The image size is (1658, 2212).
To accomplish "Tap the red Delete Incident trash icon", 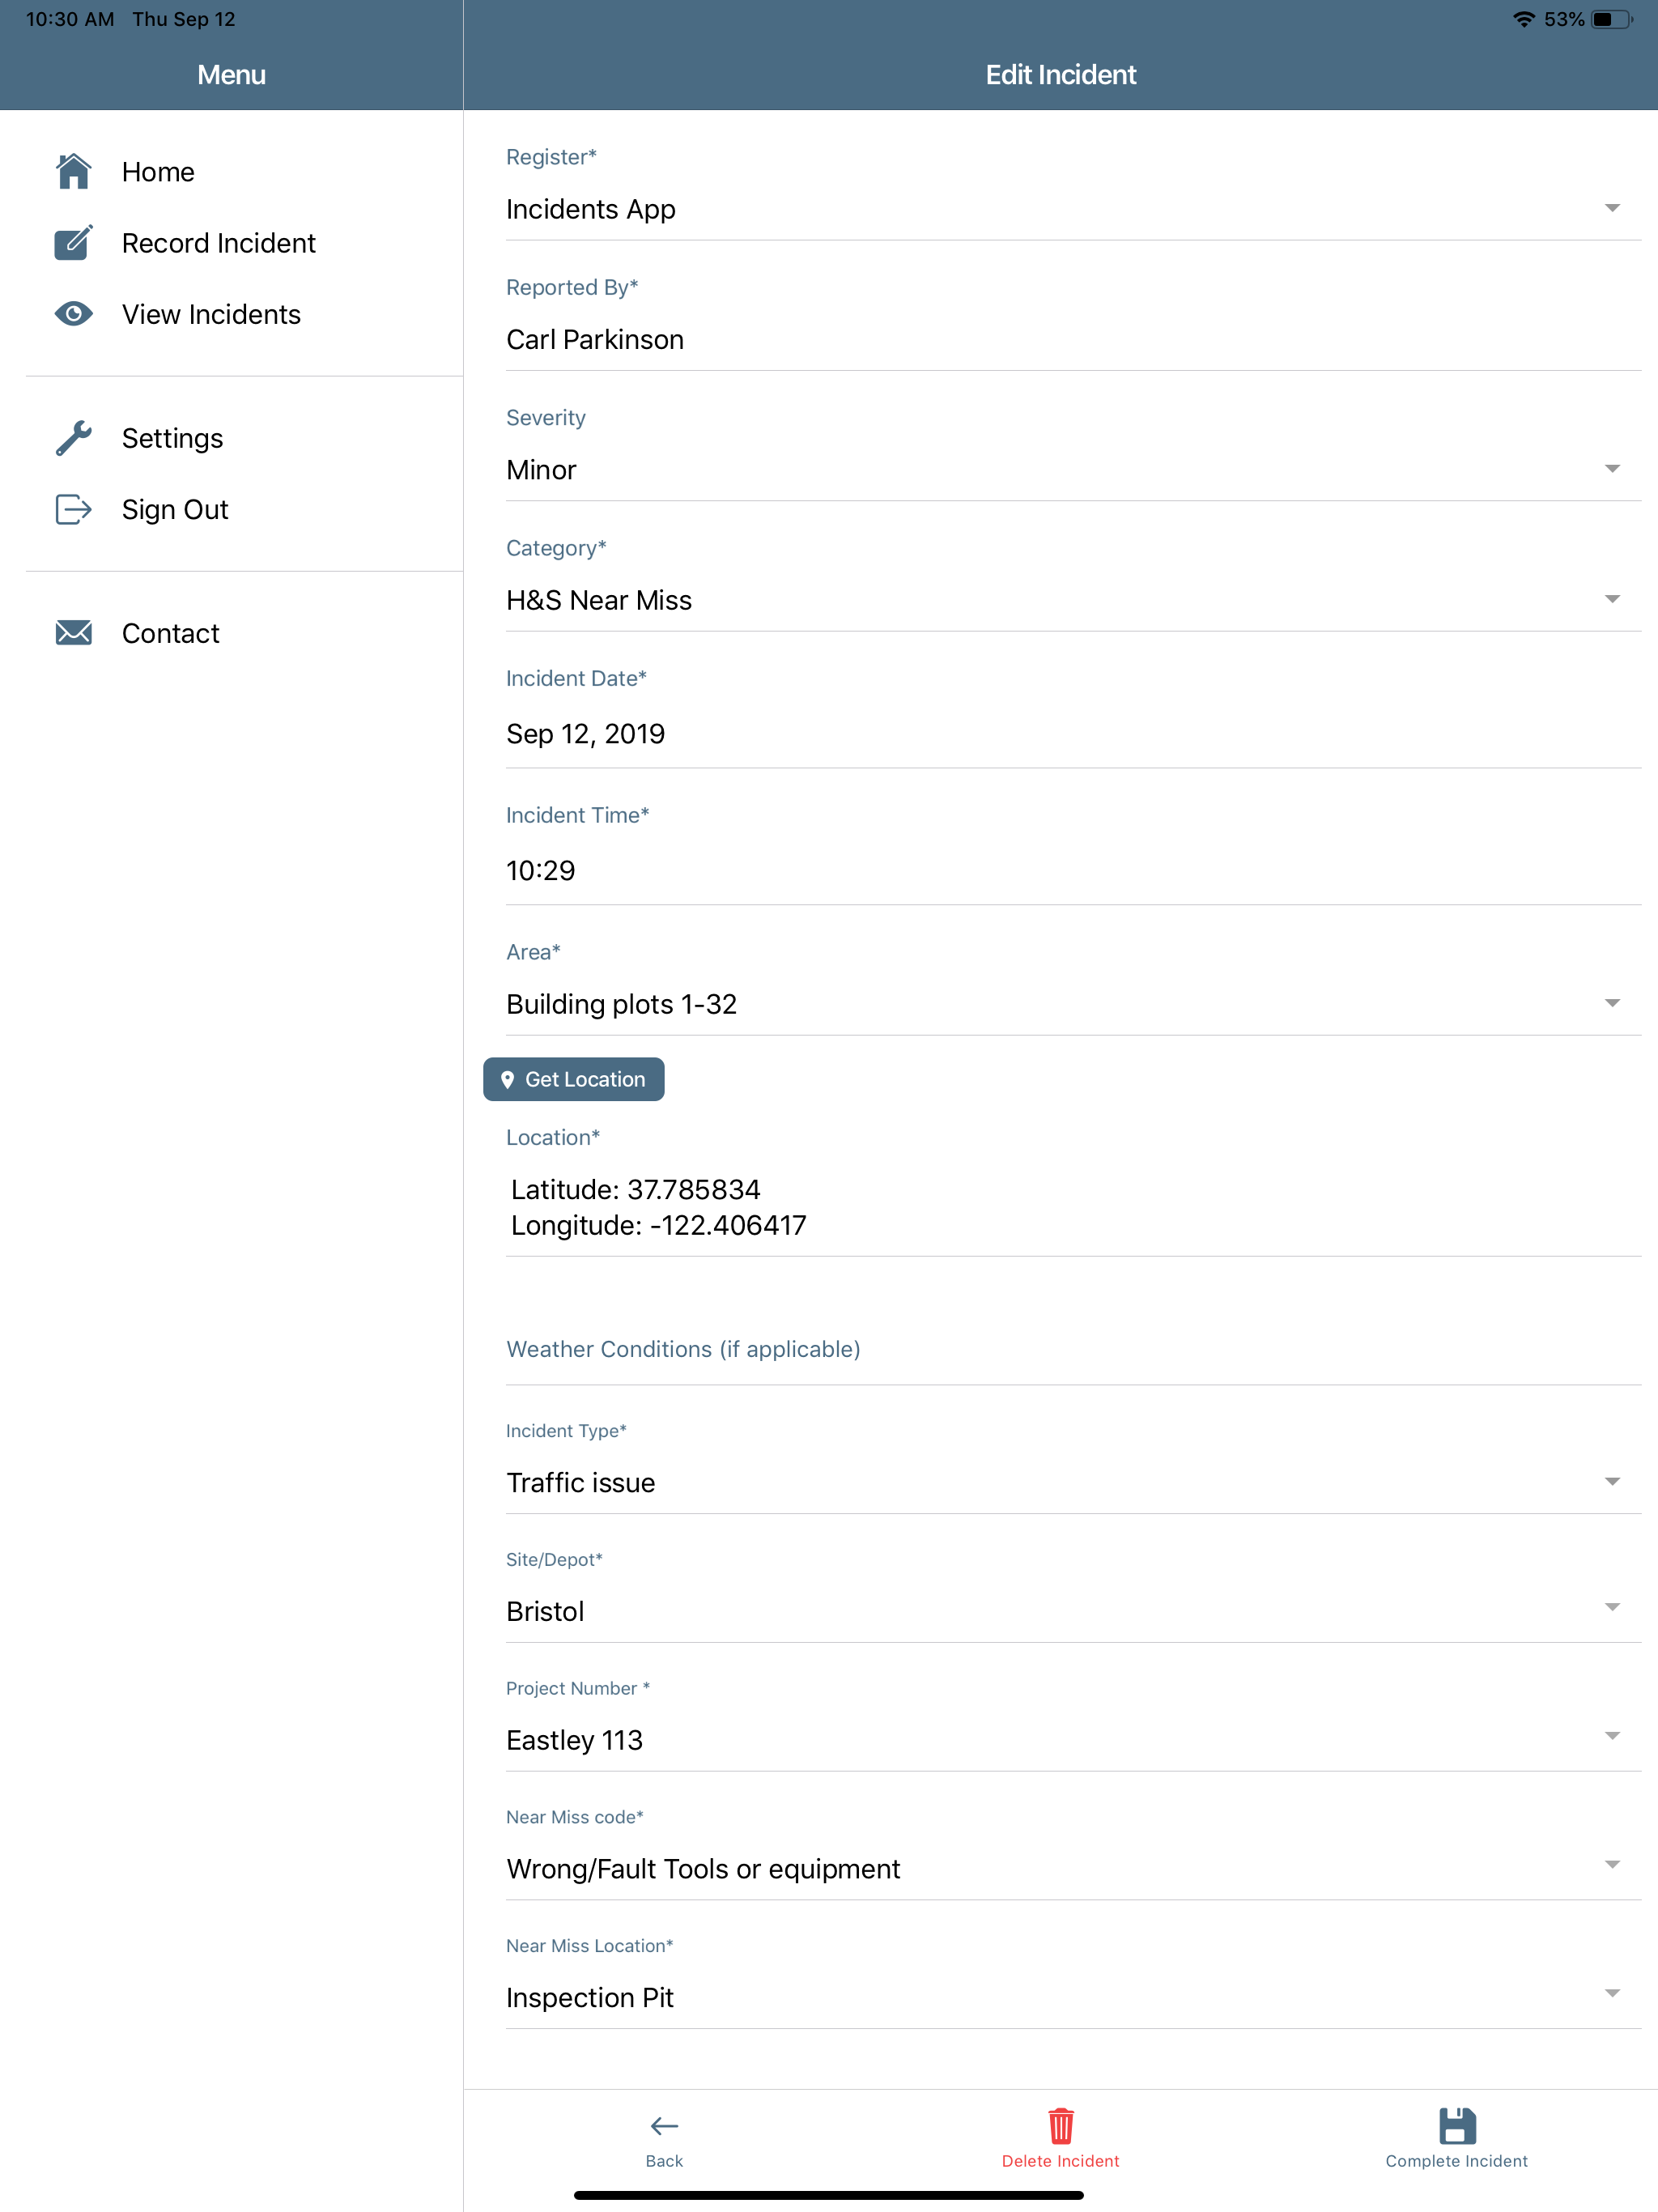I will tap(1060, 2126).
